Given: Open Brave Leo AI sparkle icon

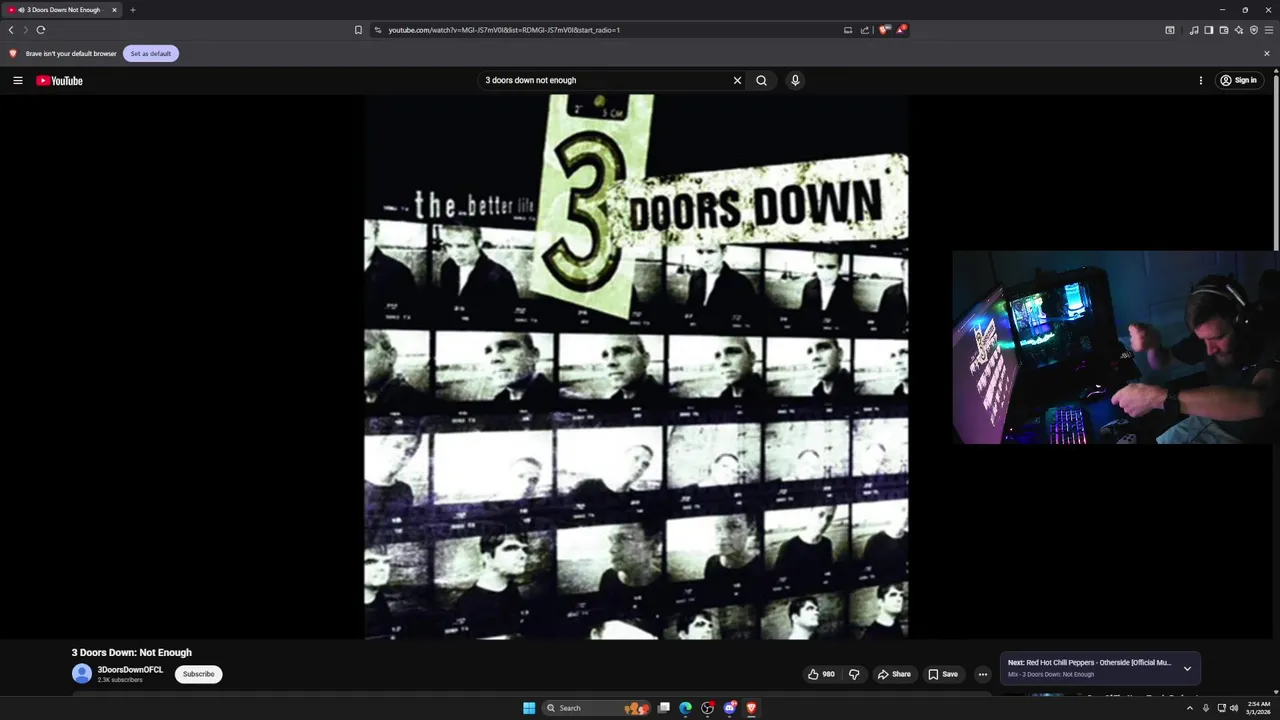Looking at the screenshot, I should pos(1239,30).
